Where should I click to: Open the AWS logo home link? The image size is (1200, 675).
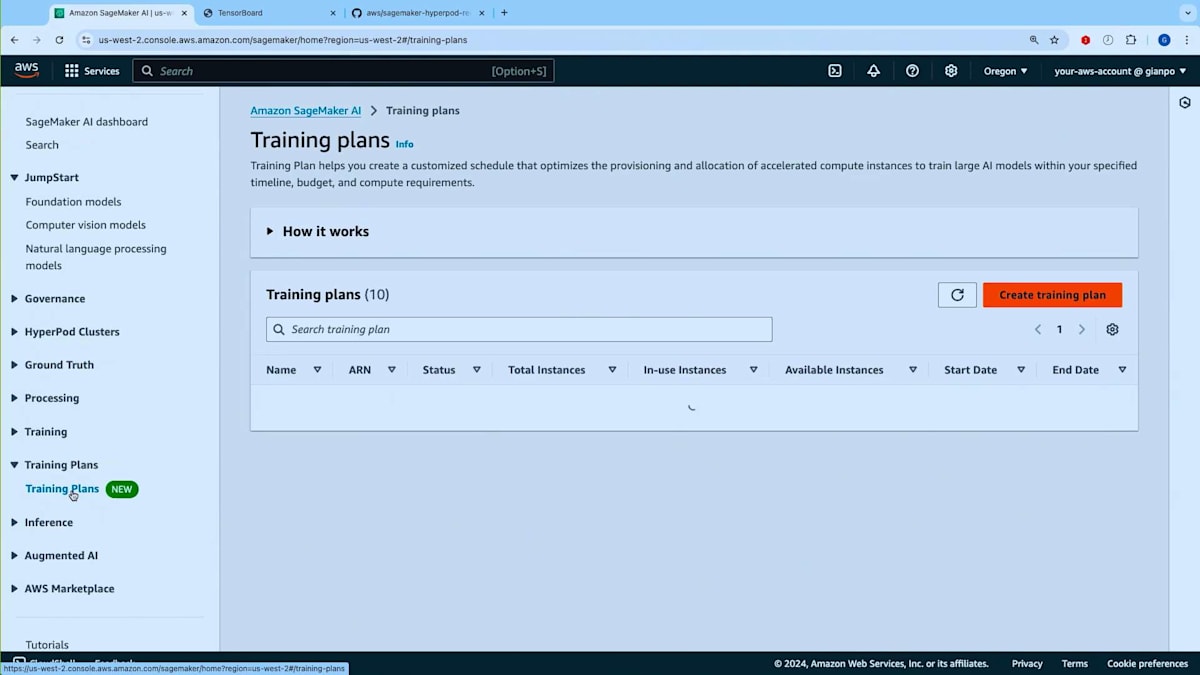pyautogui.click(x=27, y=70)
